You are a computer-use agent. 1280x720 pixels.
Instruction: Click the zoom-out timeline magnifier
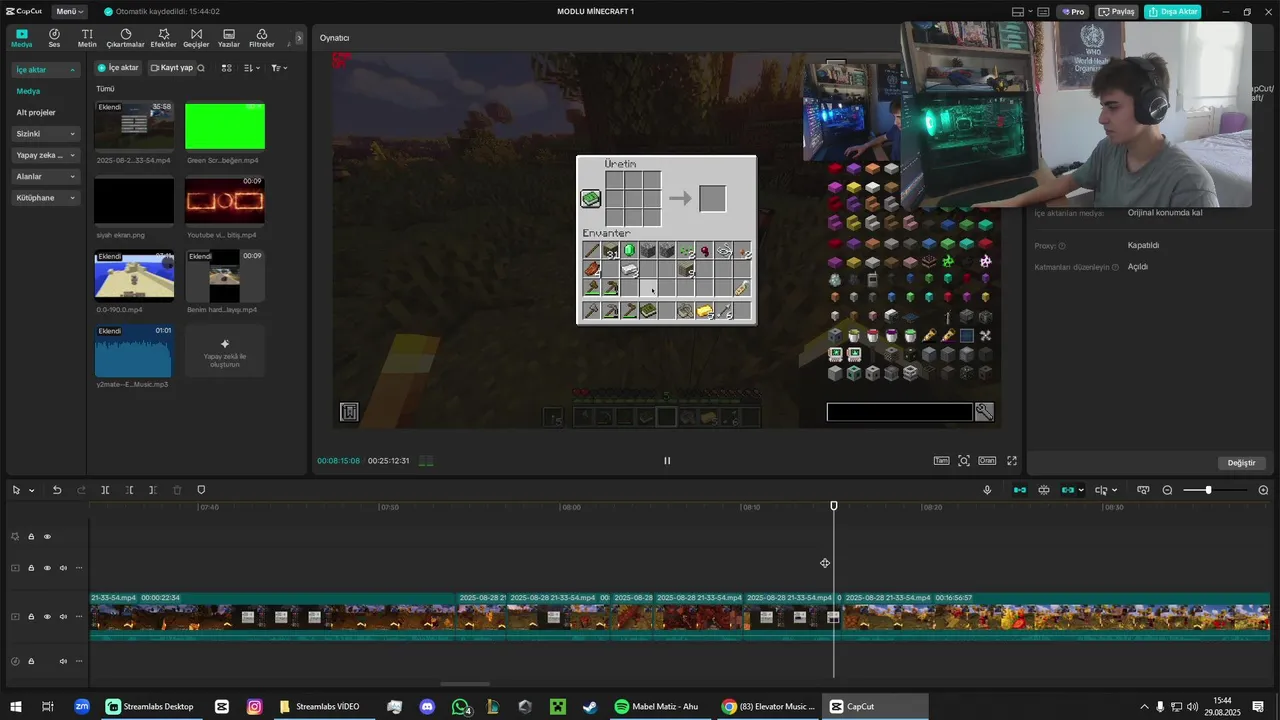coord(1167,490)
